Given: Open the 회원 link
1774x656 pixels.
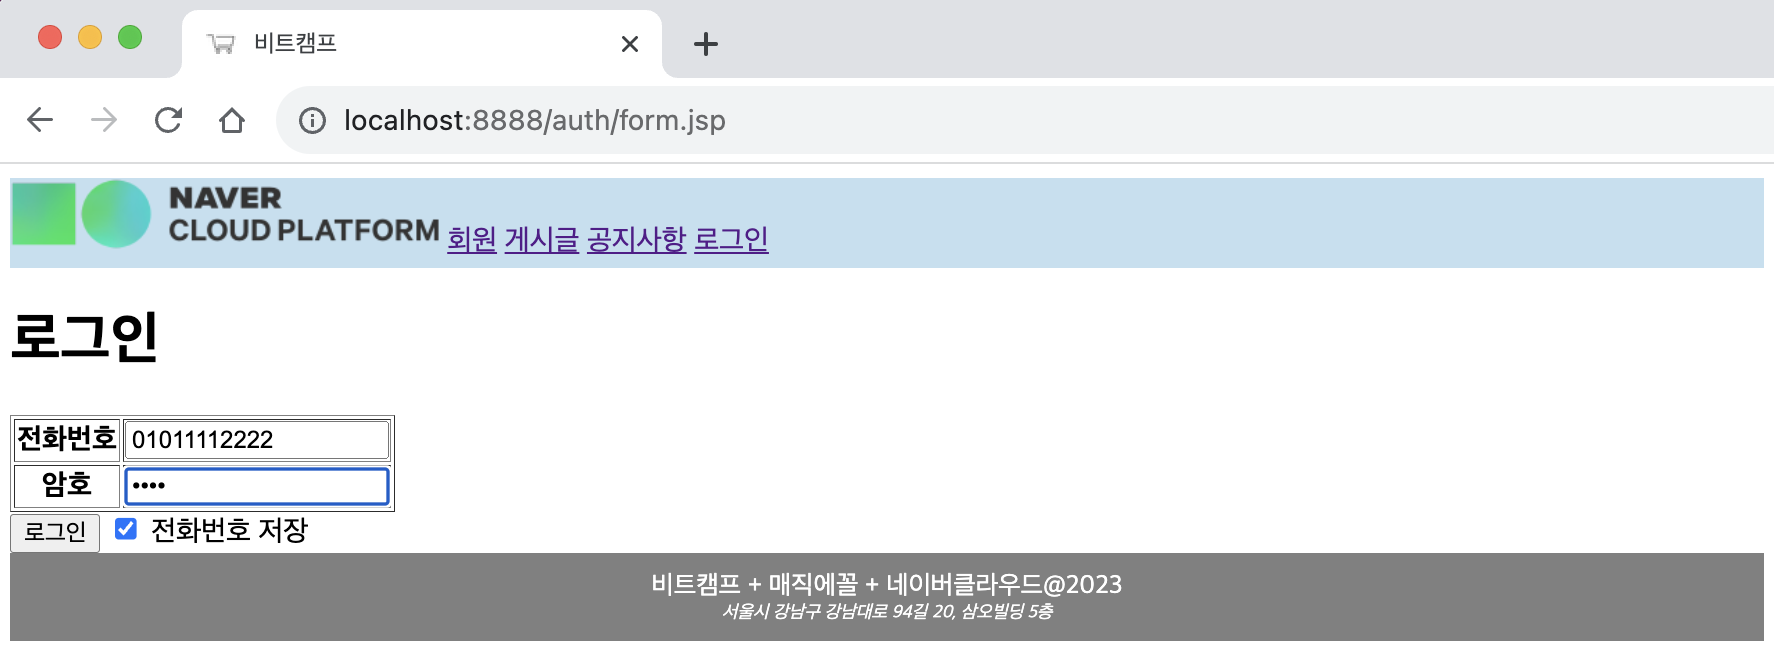Looking at the screenshot, I should coord(472,239).
